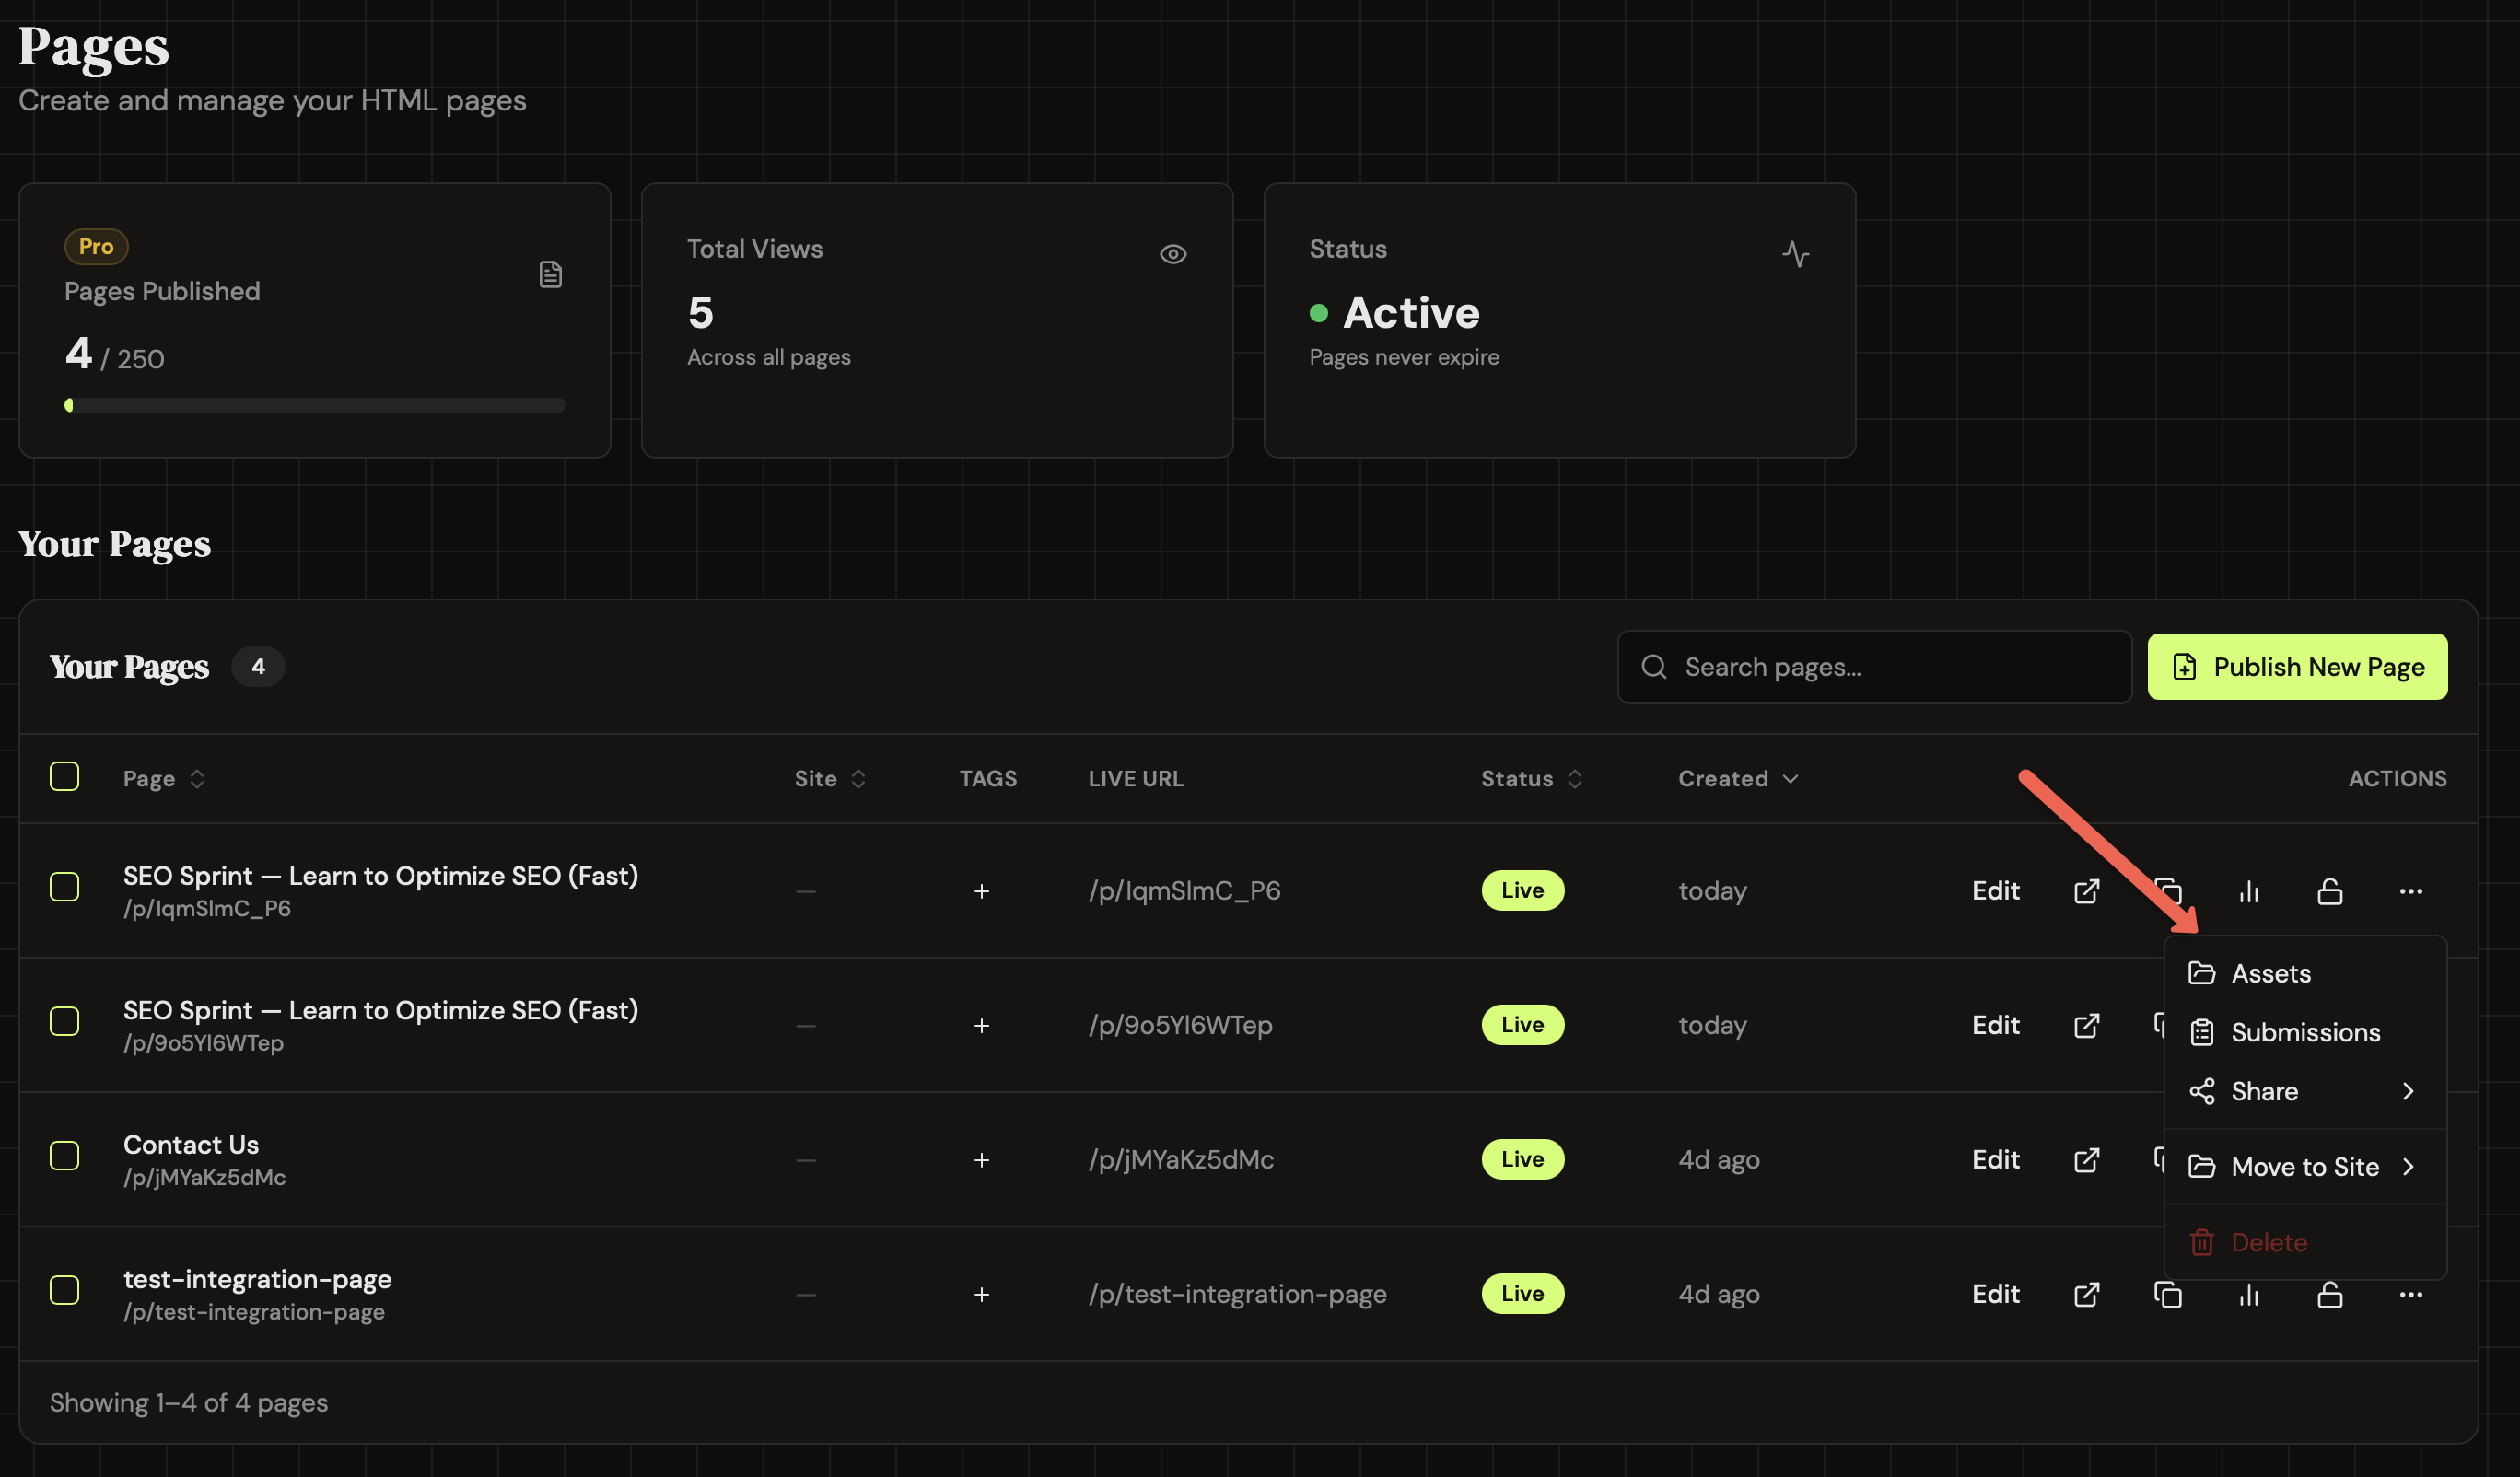Click the test-integration-page title
This screenshot has width=2520, height=1477.
[257, 1279]
